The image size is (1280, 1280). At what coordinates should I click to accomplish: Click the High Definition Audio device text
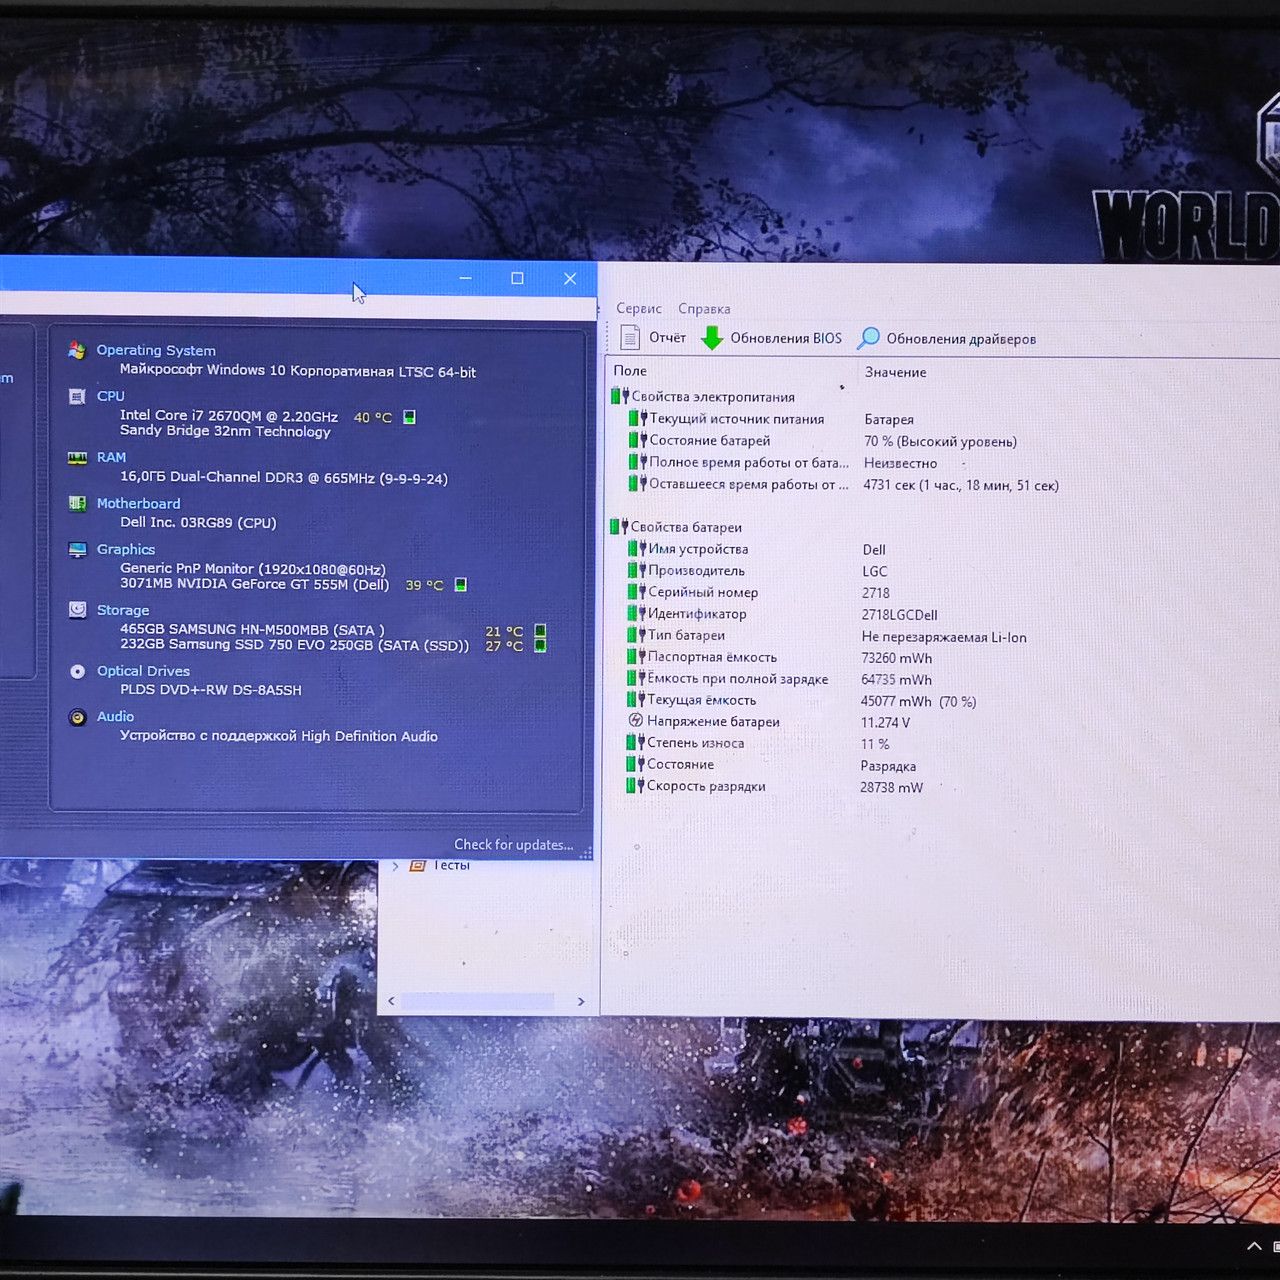tap(279, 736)
